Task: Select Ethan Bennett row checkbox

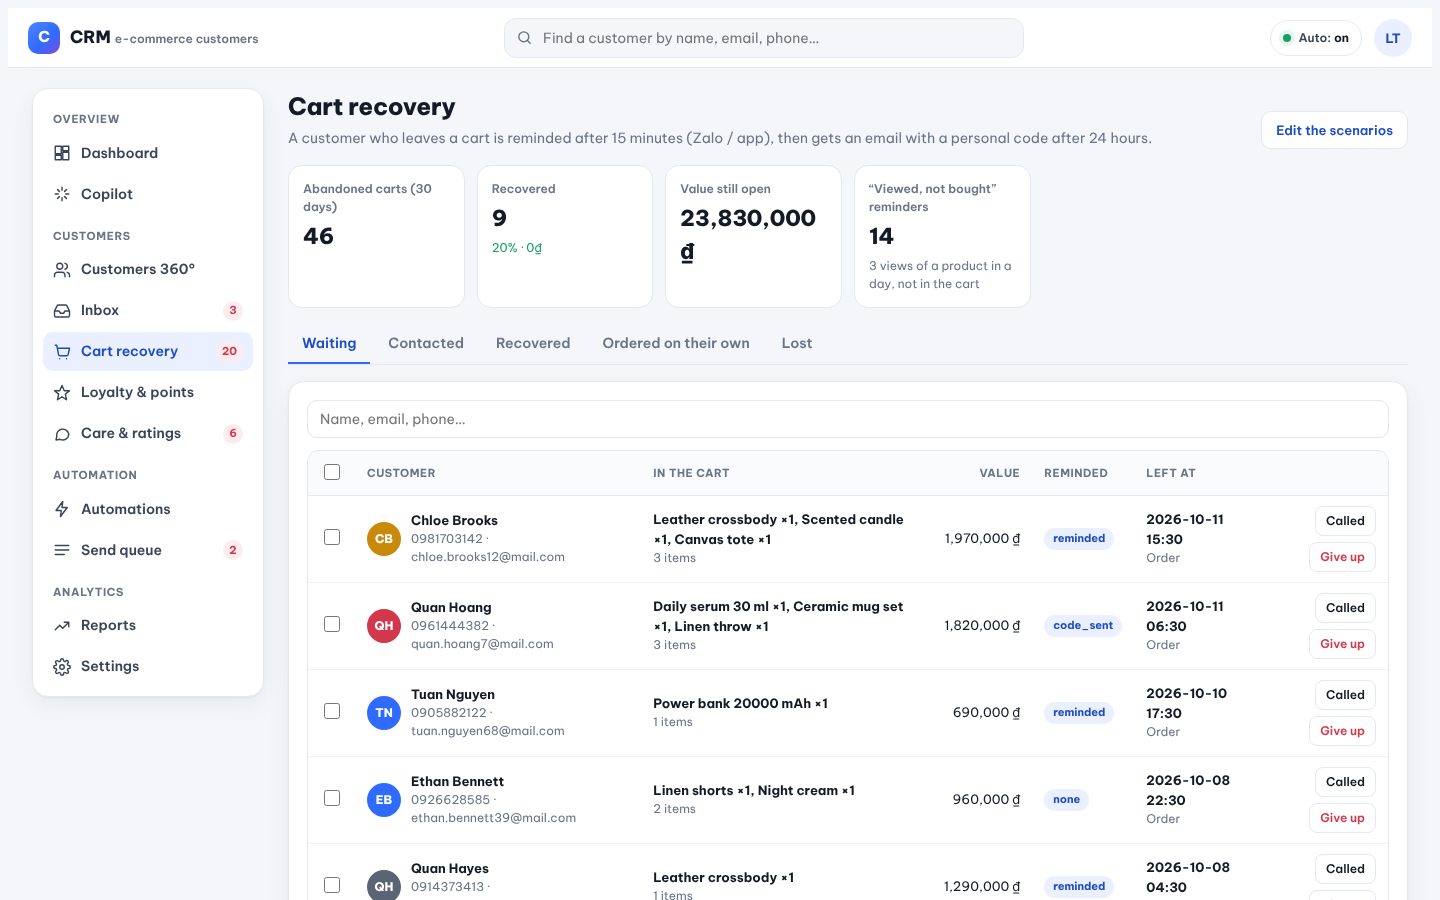Action: (x=332, y=798)
